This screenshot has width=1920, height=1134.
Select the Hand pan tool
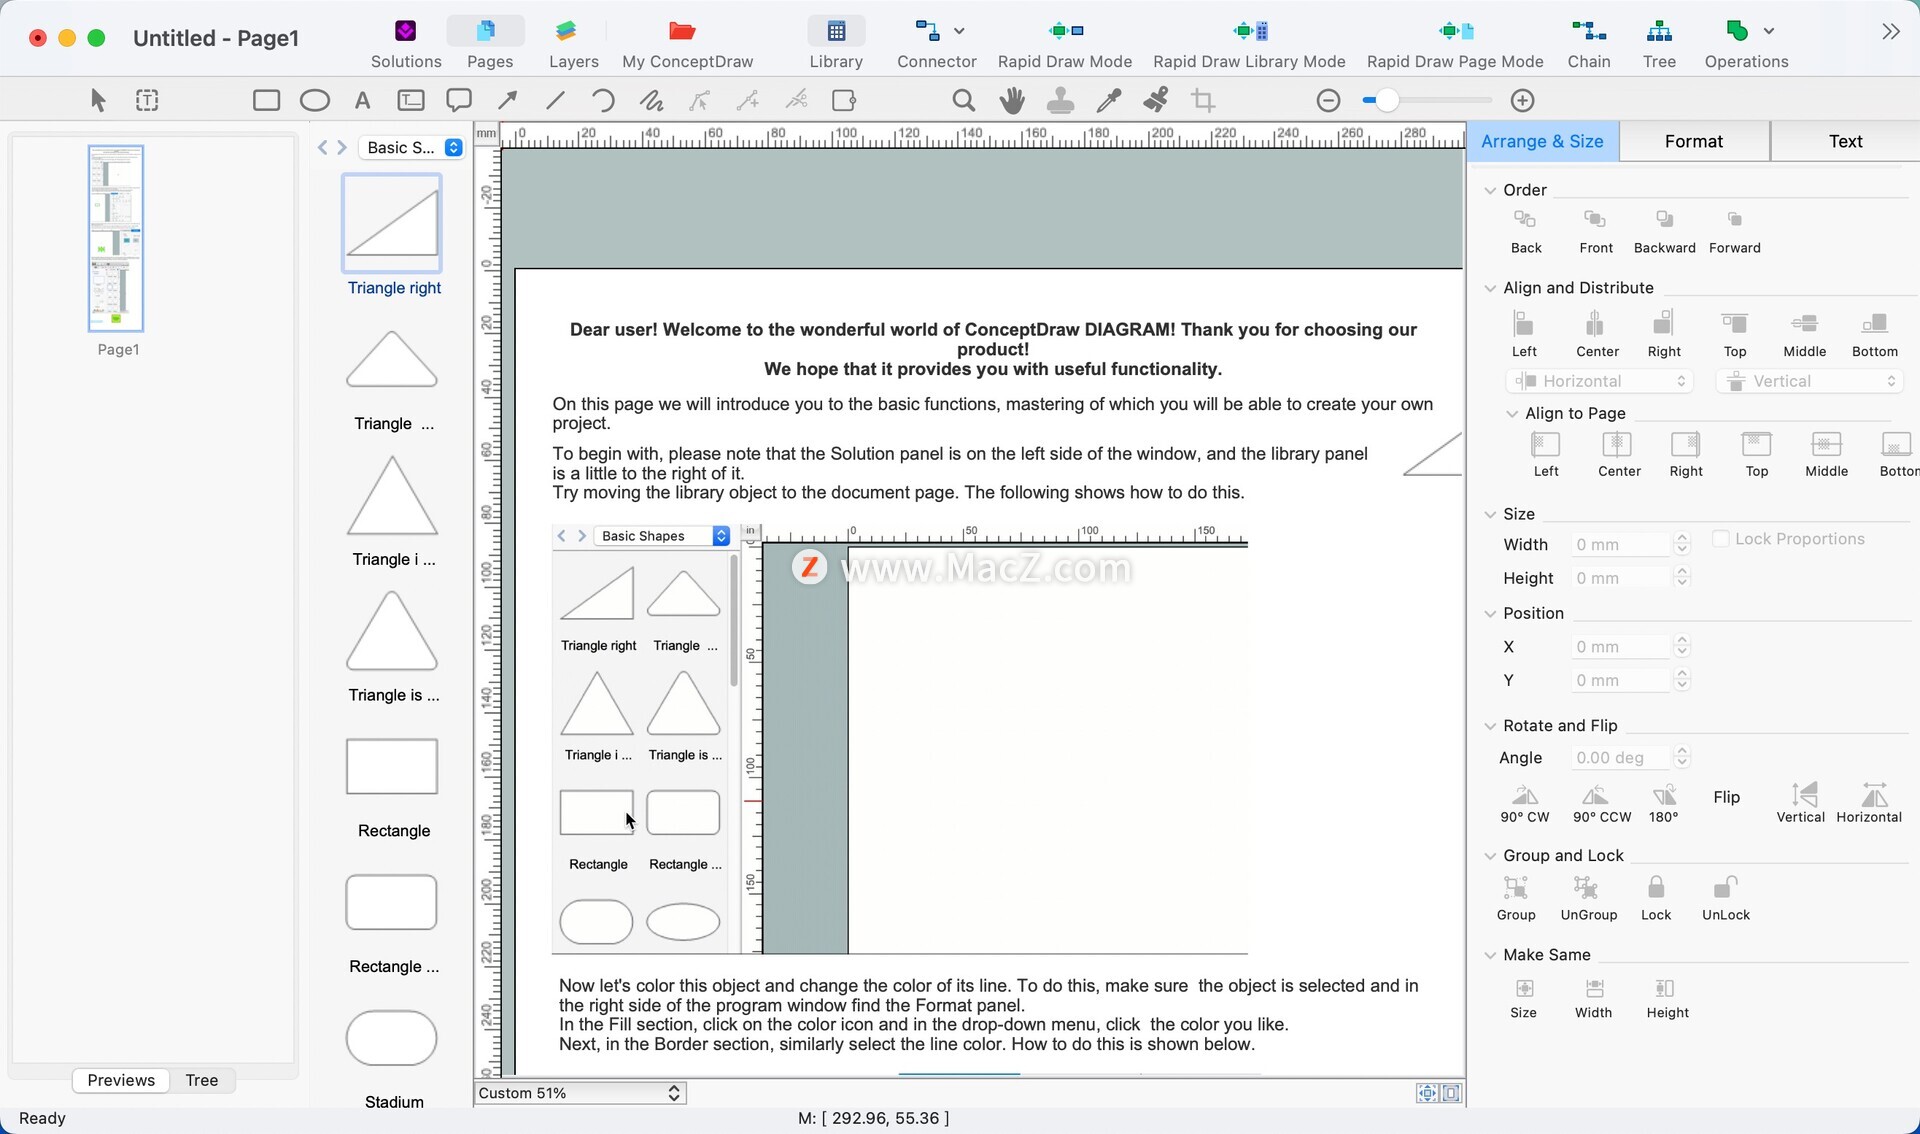click(1012, 100)
